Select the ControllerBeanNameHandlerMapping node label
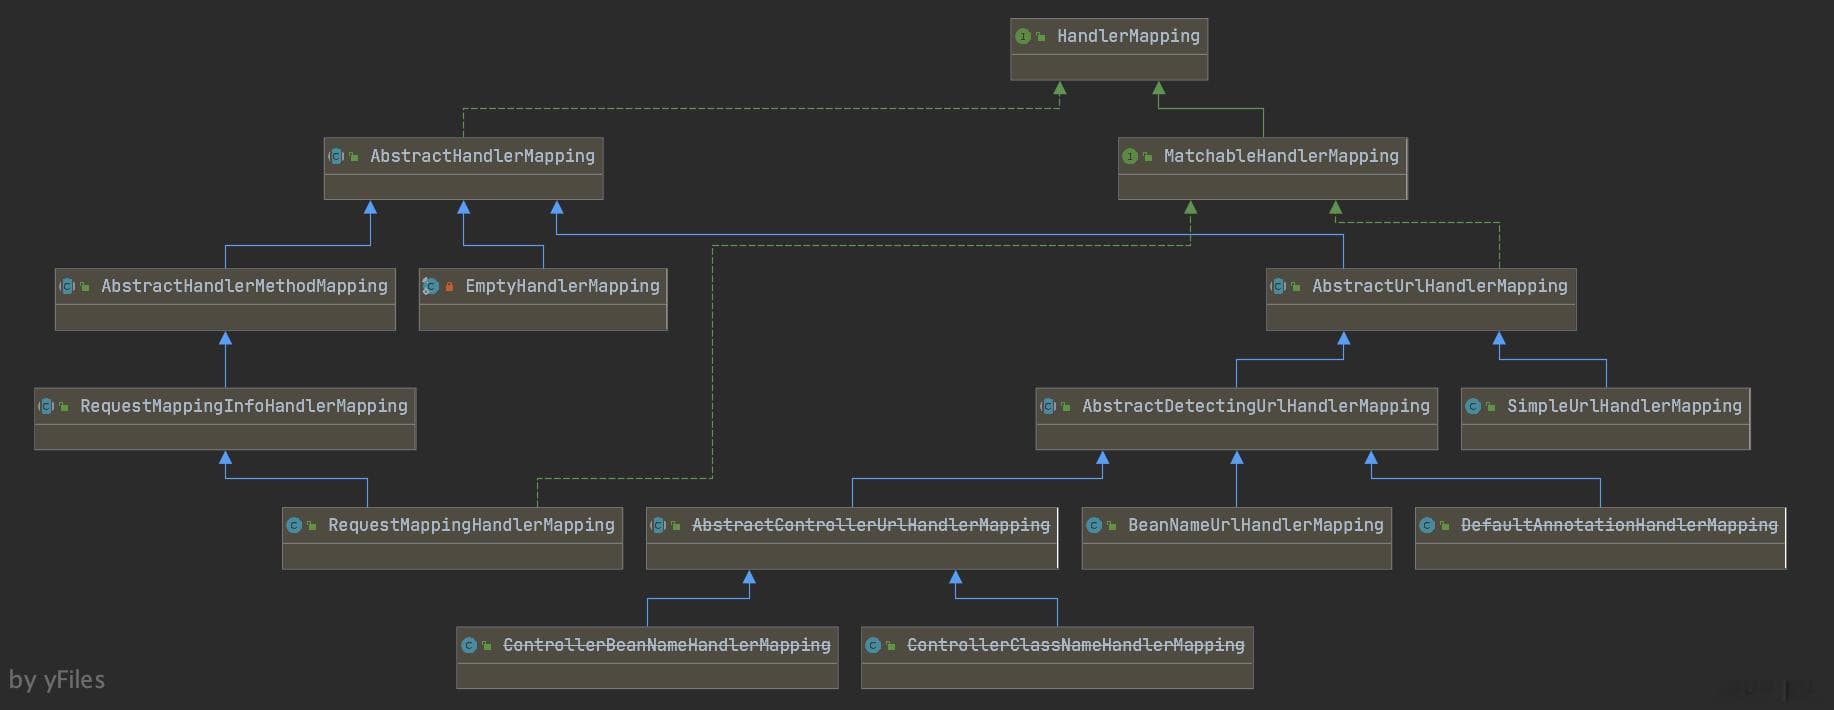Image resolution: width=1834 pixels, height=710 pixels. 667,645
